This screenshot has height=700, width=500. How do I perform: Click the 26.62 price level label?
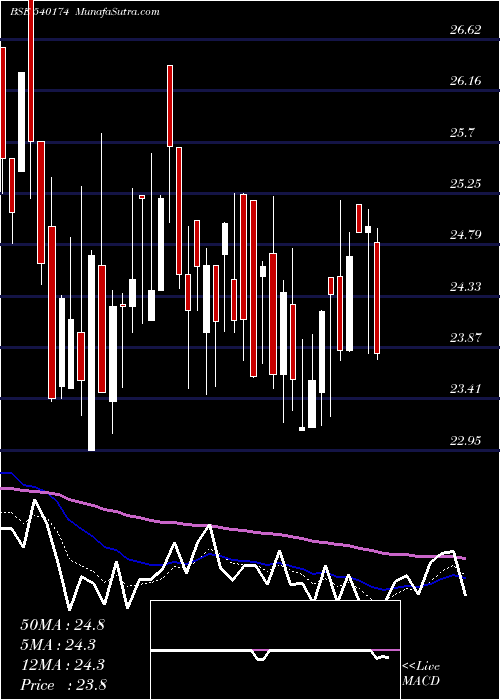(x=466, y=30)
